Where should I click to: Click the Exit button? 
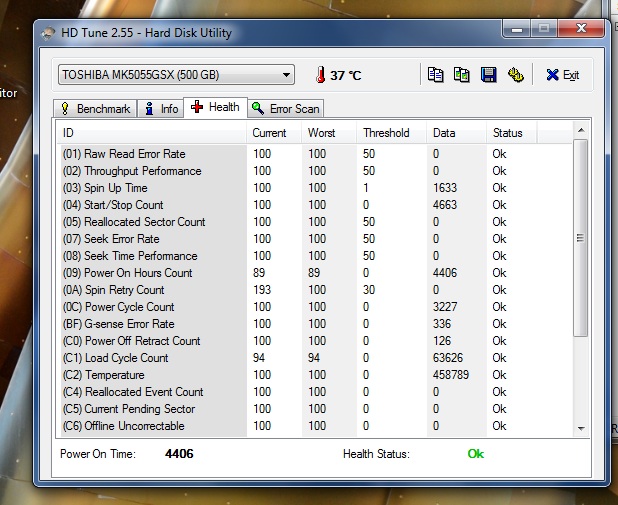(x=562, y=75)
